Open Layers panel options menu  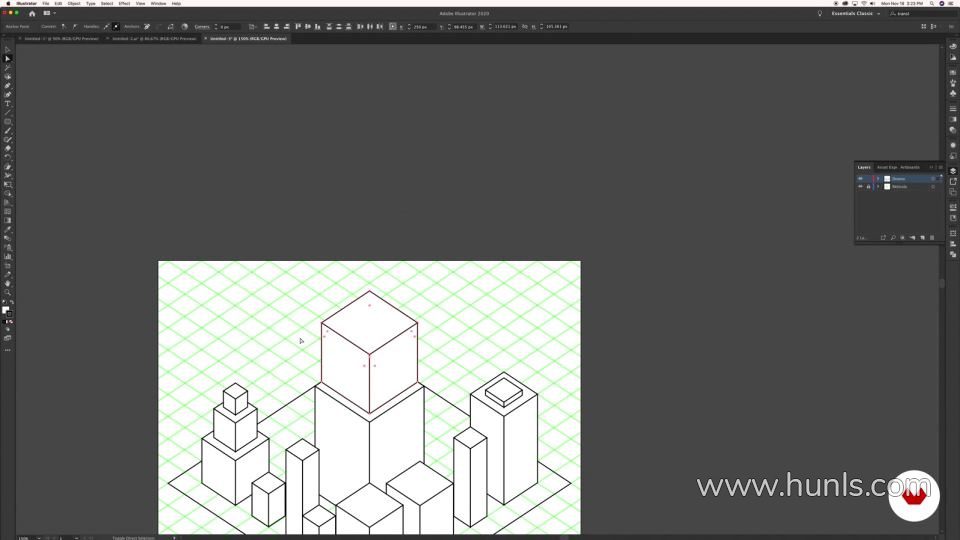[940, 167]
